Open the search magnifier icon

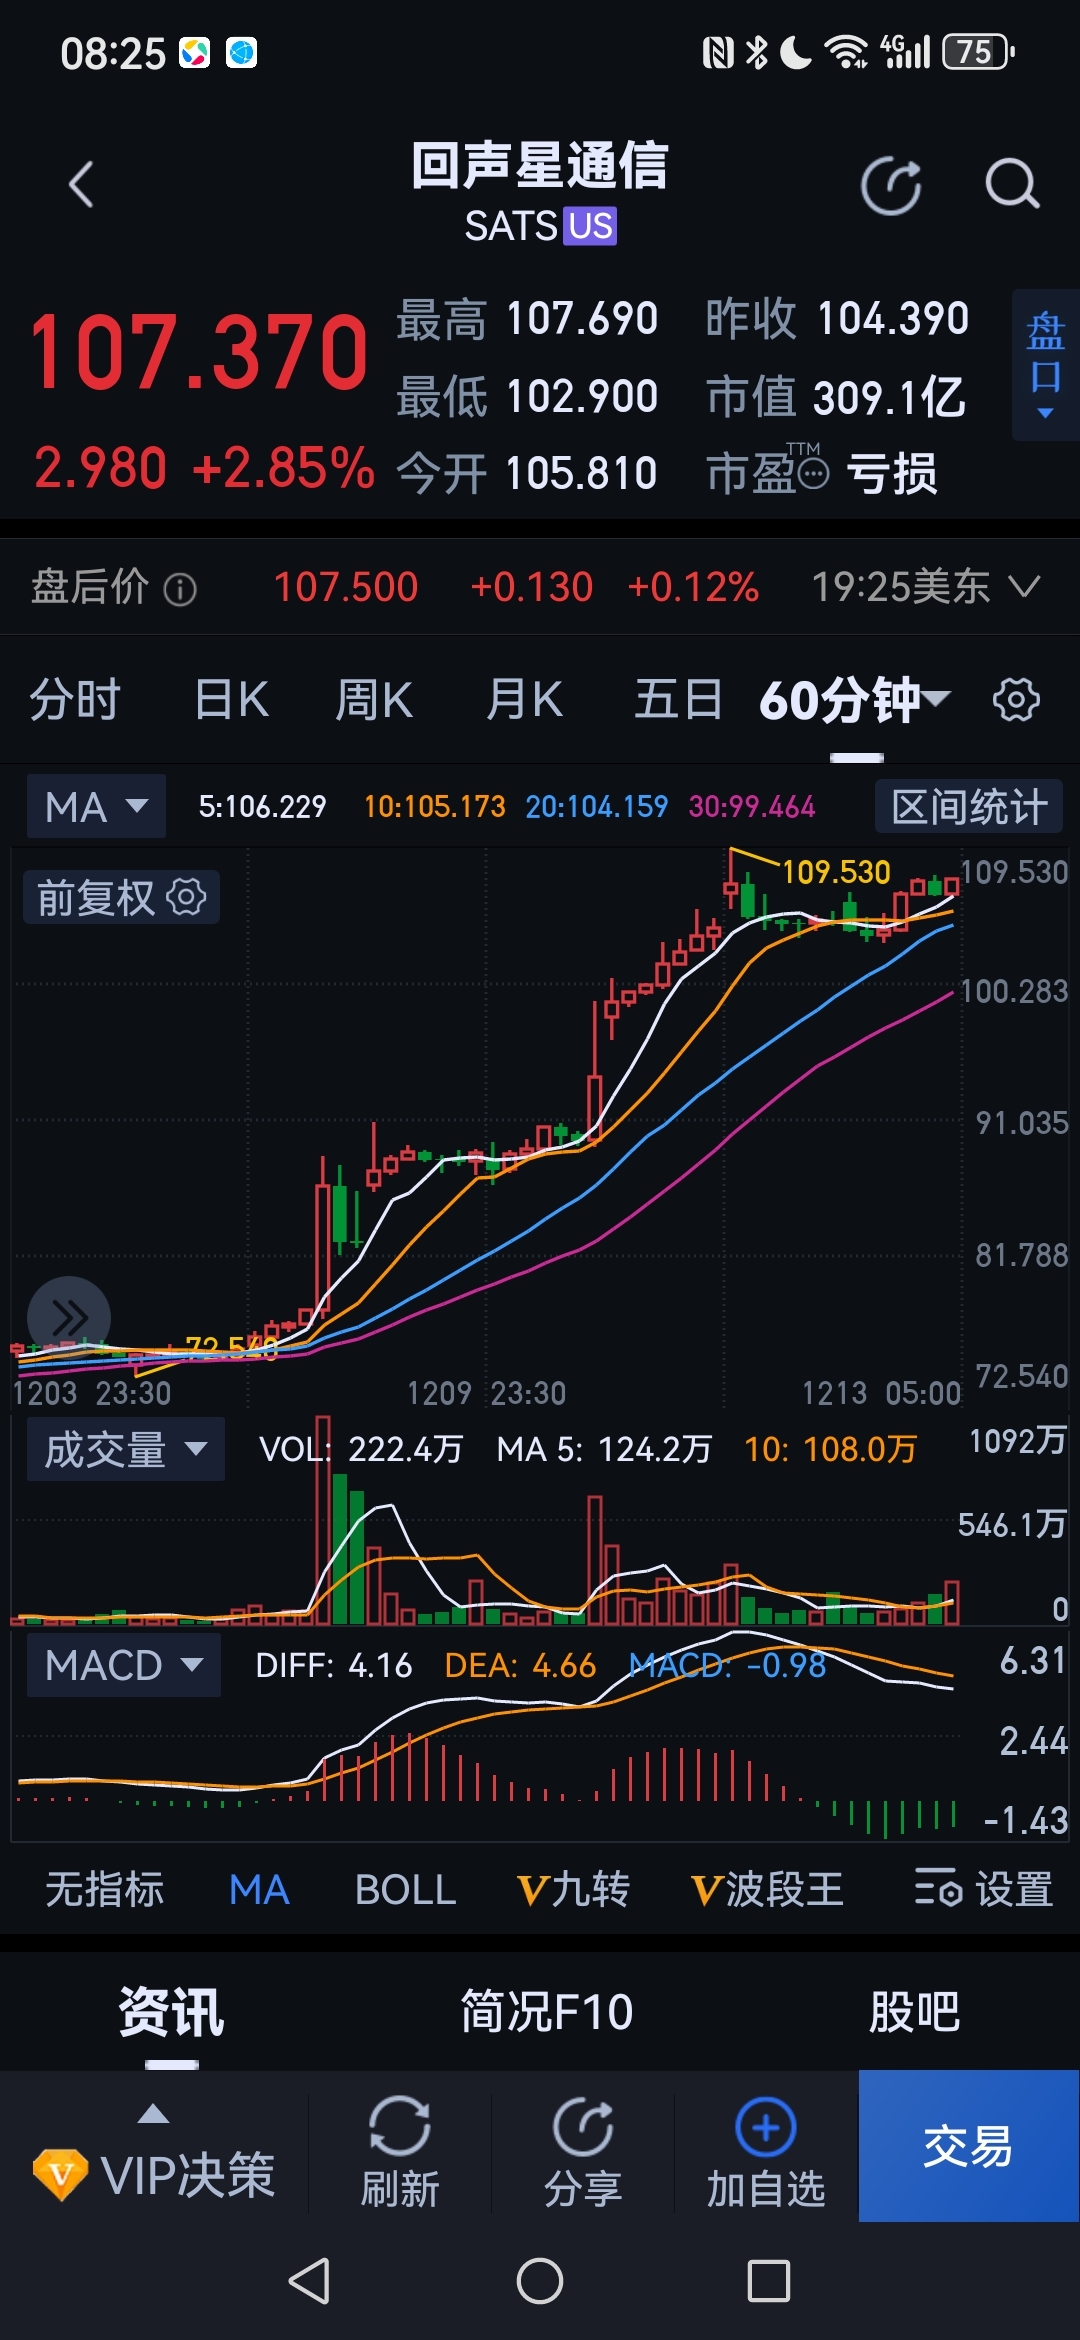pos(1012,185)
